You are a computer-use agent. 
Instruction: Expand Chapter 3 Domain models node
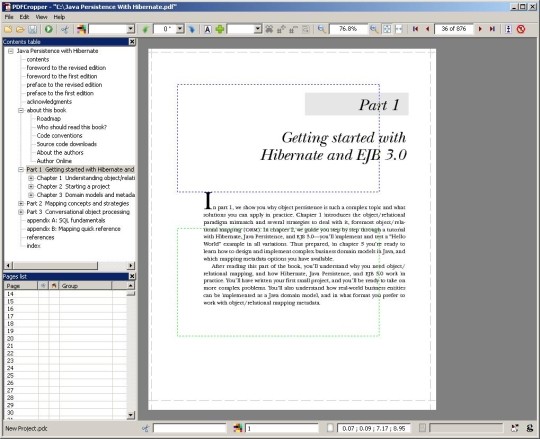(x=31, y=195)
